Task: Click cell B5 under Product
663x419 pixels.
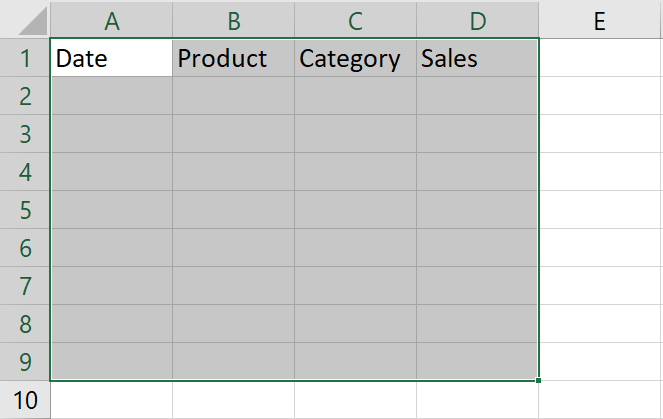Action: point(233,210)
